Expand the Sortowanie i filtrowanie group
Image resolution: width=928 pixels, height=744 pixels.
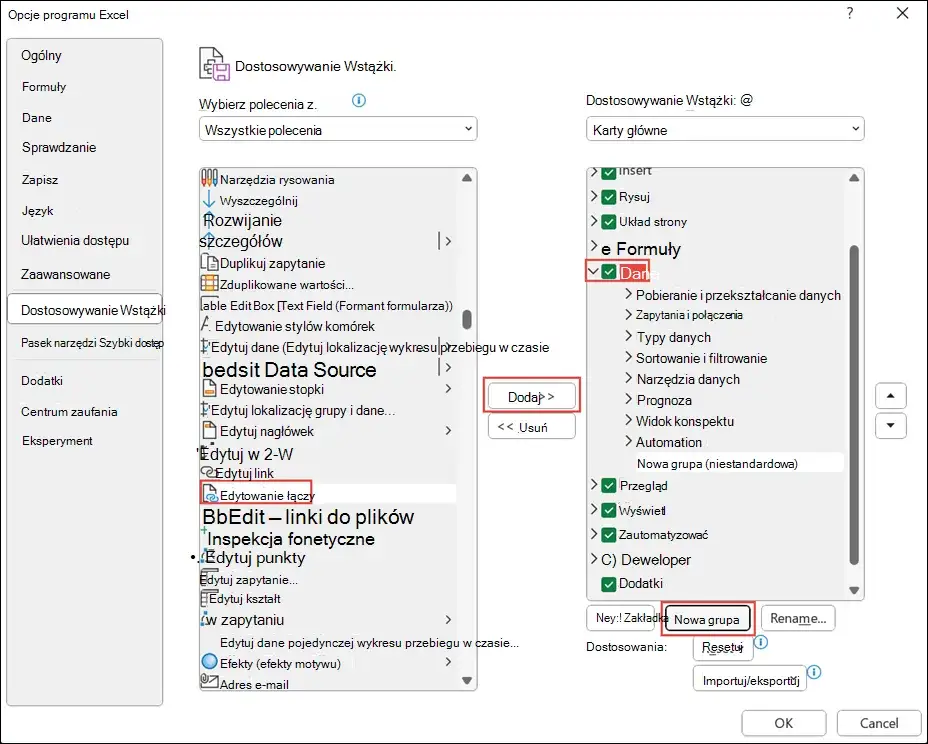click(628, 358)
